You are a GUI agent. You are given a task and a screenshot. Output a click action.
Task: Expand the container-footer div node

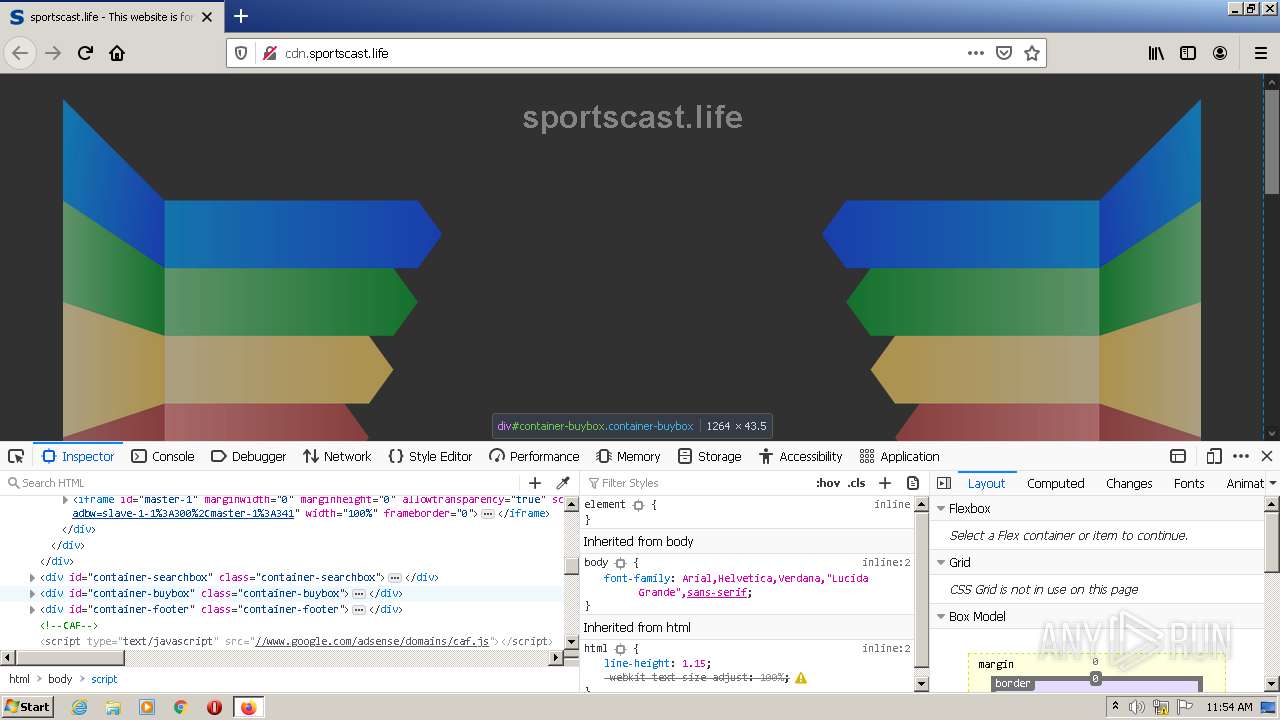coord(33,610)
